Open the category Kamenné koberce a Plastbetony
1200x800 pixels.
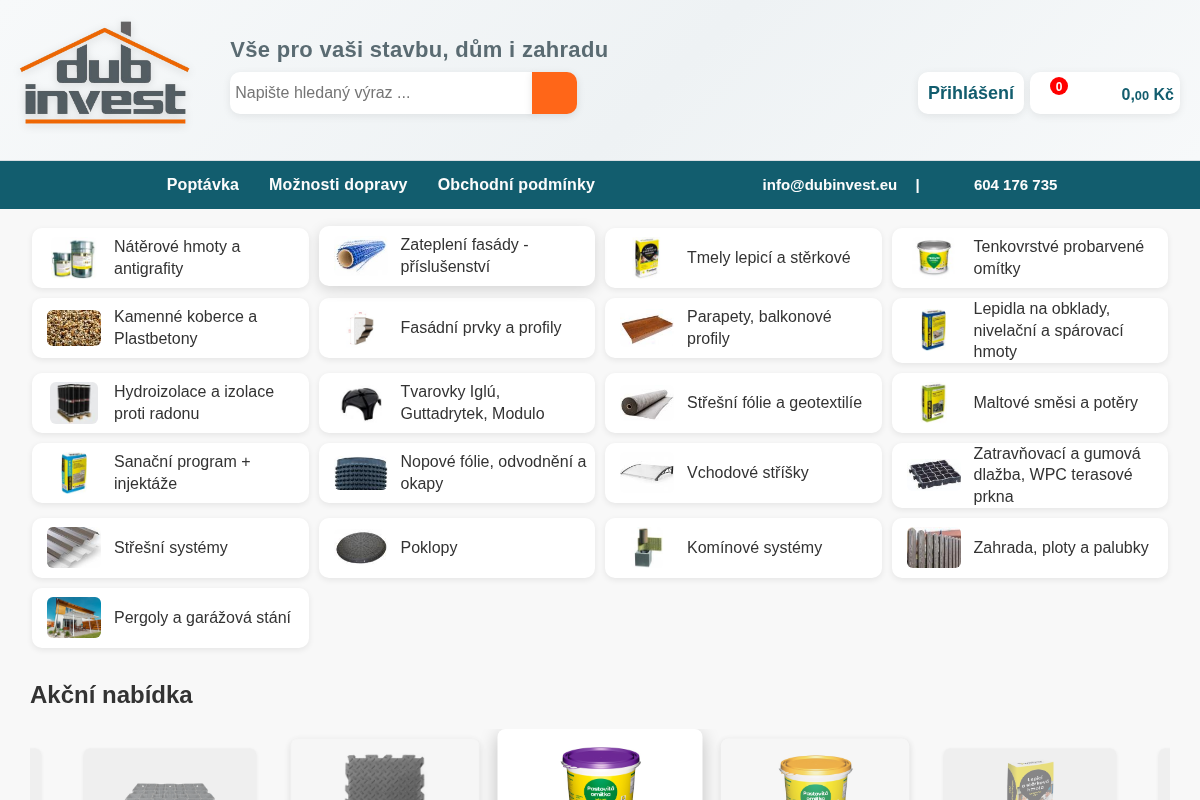pyautogui.click(x=170, y=328)
